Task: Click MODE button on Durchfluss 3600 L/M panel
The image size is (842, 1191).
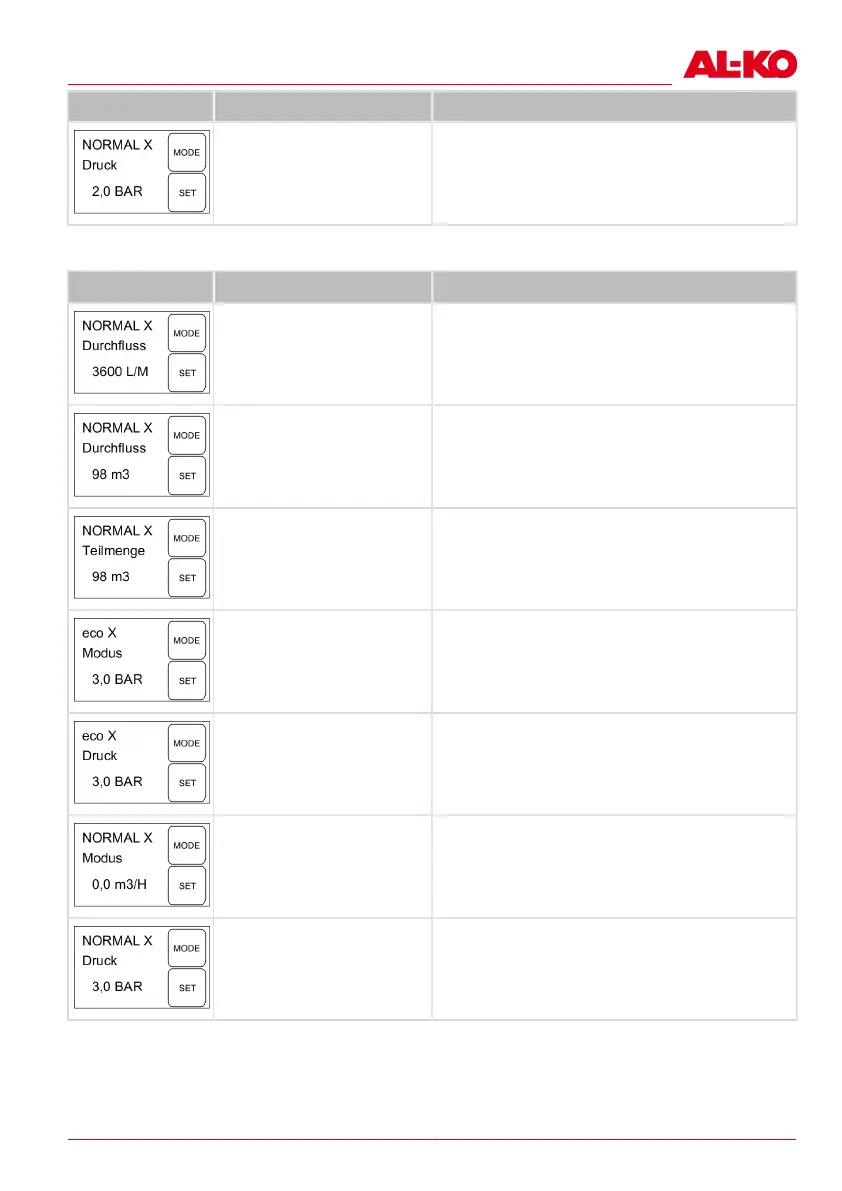Action: 187,333
